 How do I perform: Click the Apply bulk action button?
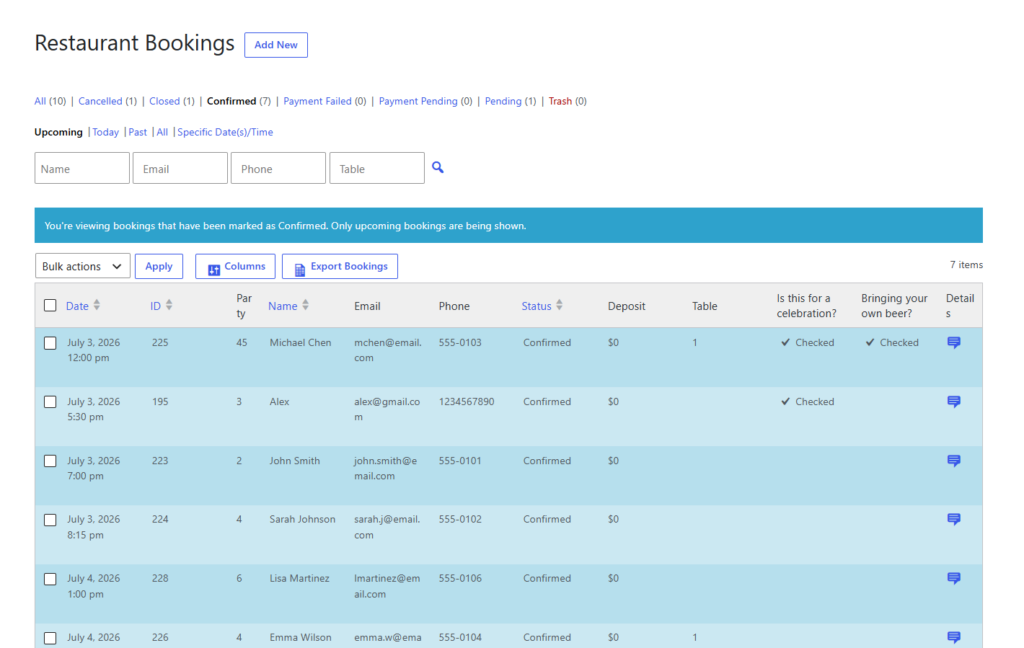[159, 266]
